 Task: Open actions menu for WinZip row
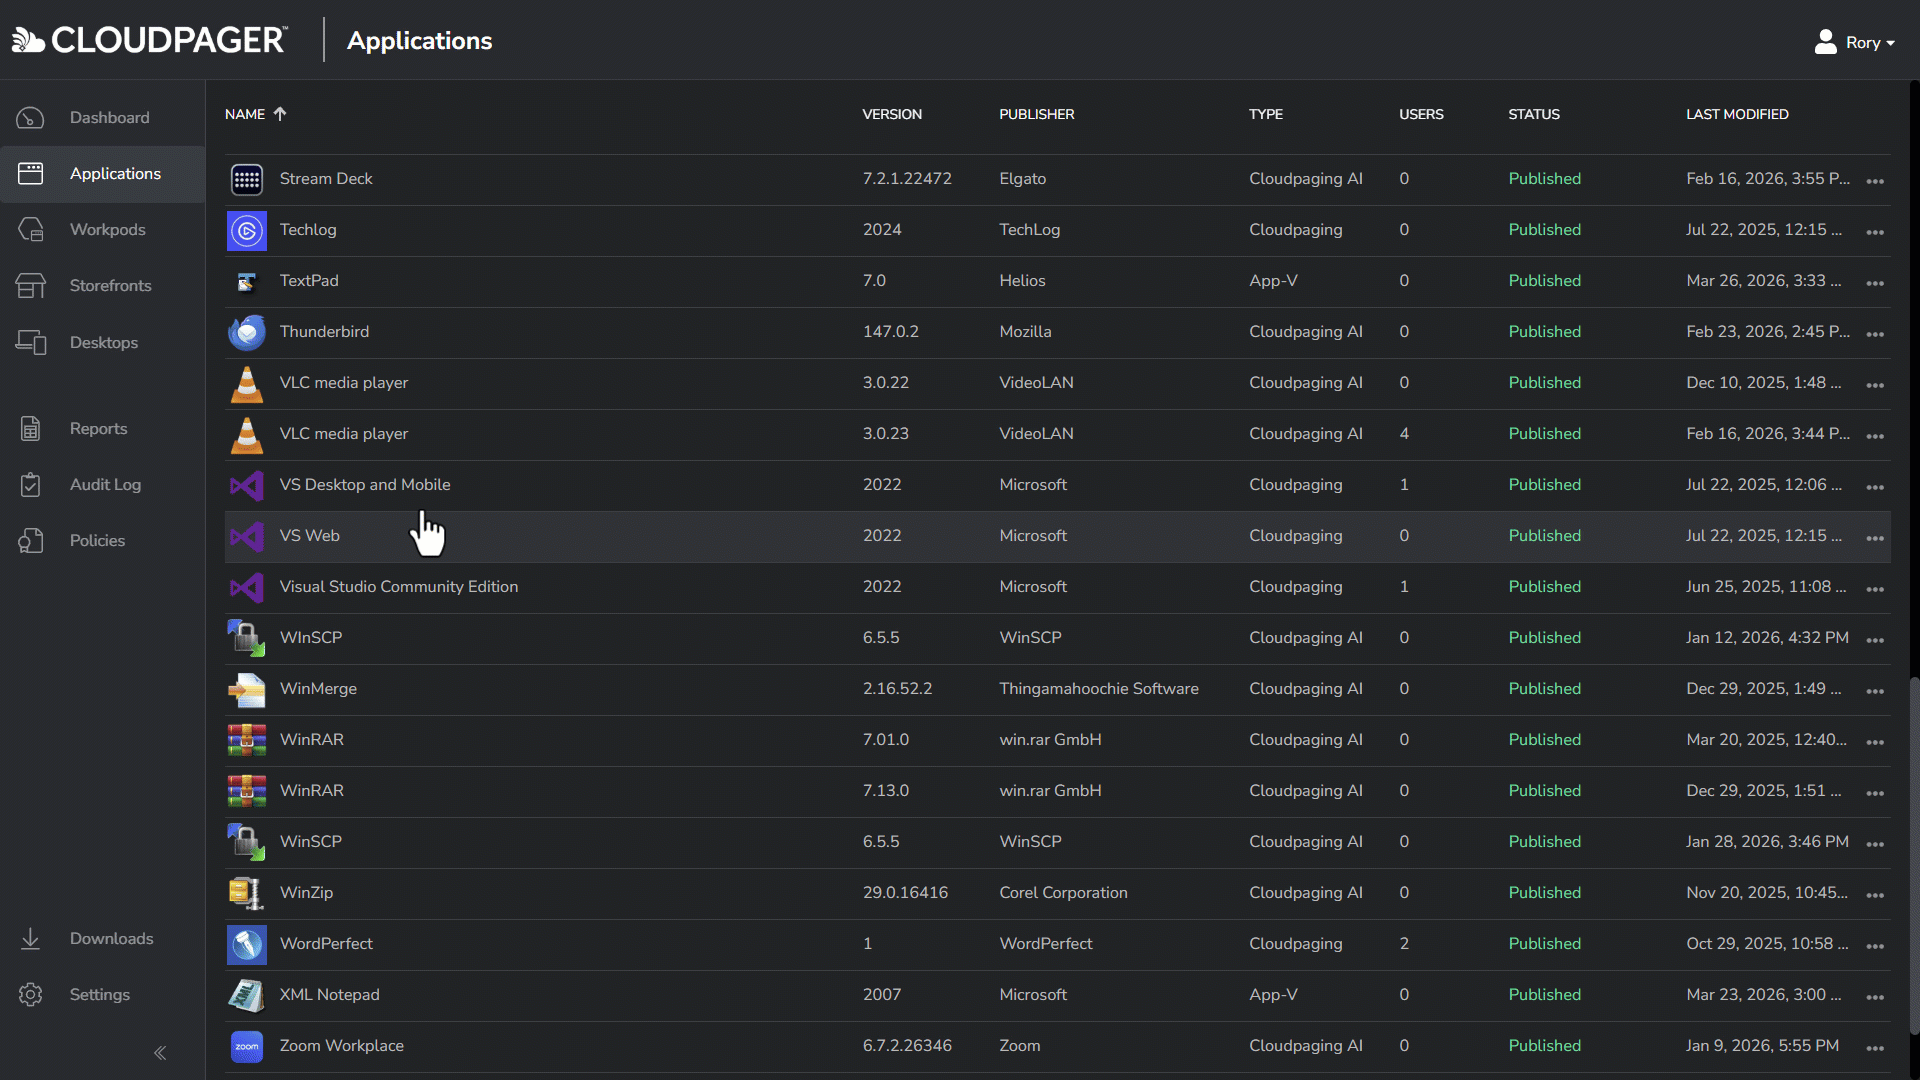coord(1875,895)
